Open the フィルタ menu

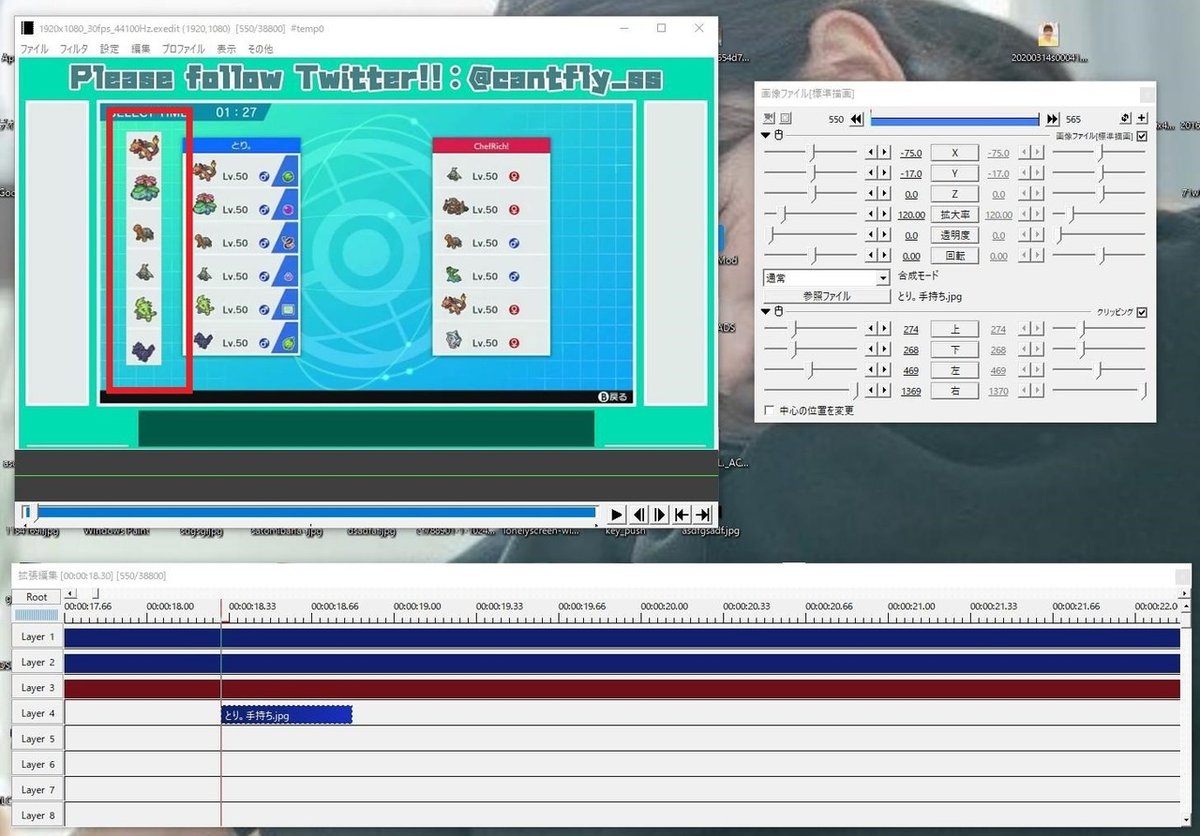pyautogui.click(x=74, y=48)
